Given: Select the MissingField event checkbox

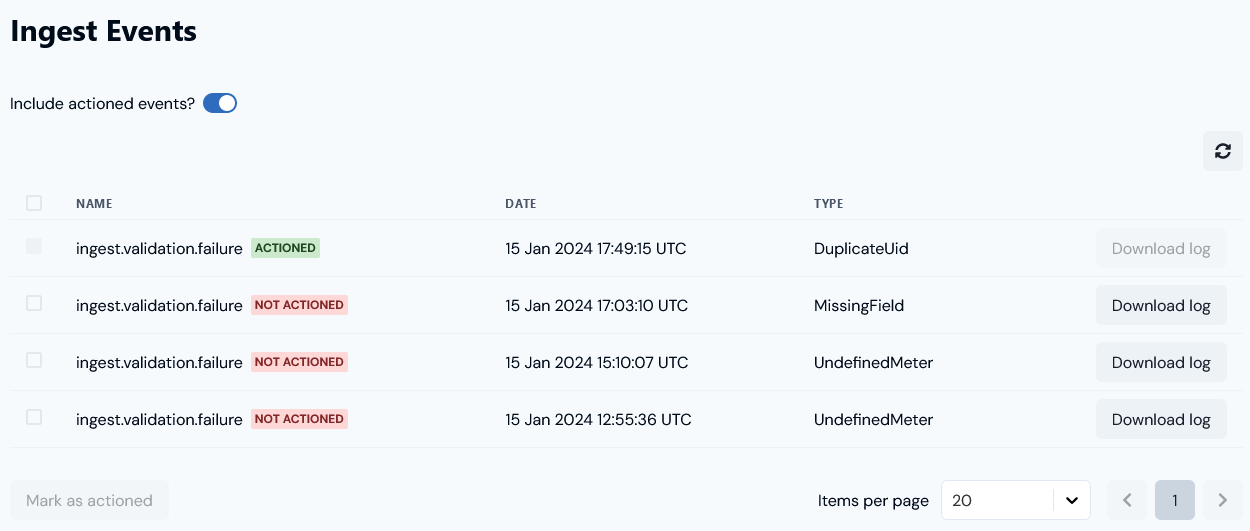Looking at the screenshot, I should [34, 303].
